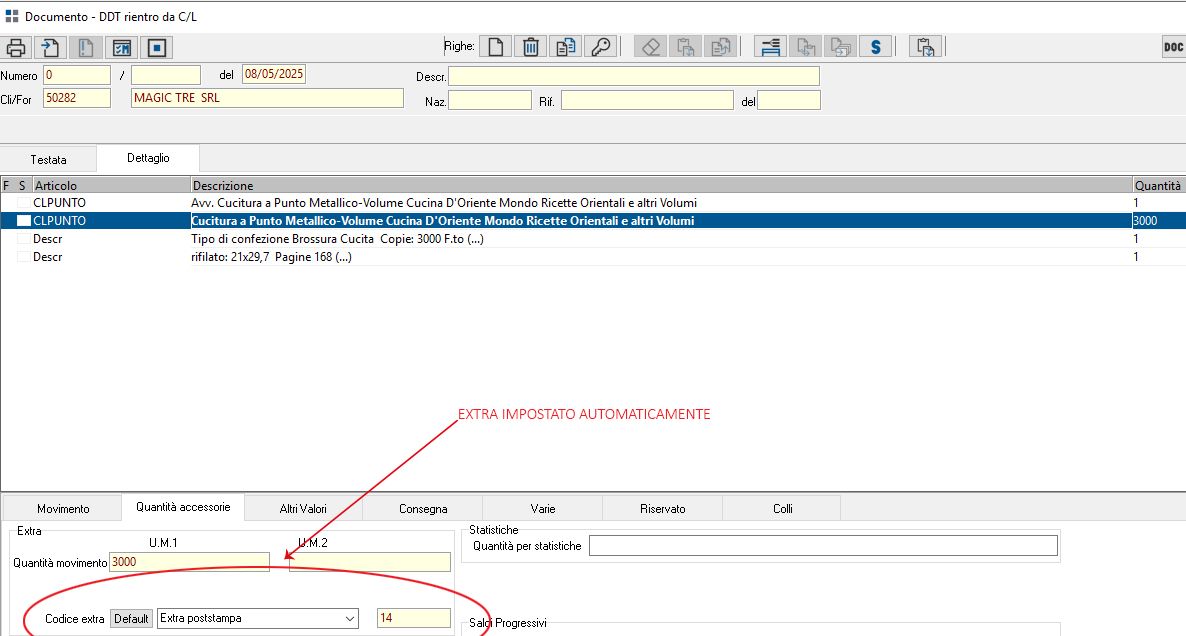Click the greyed icon right of the lines-and-table icon

pos(806,47)
